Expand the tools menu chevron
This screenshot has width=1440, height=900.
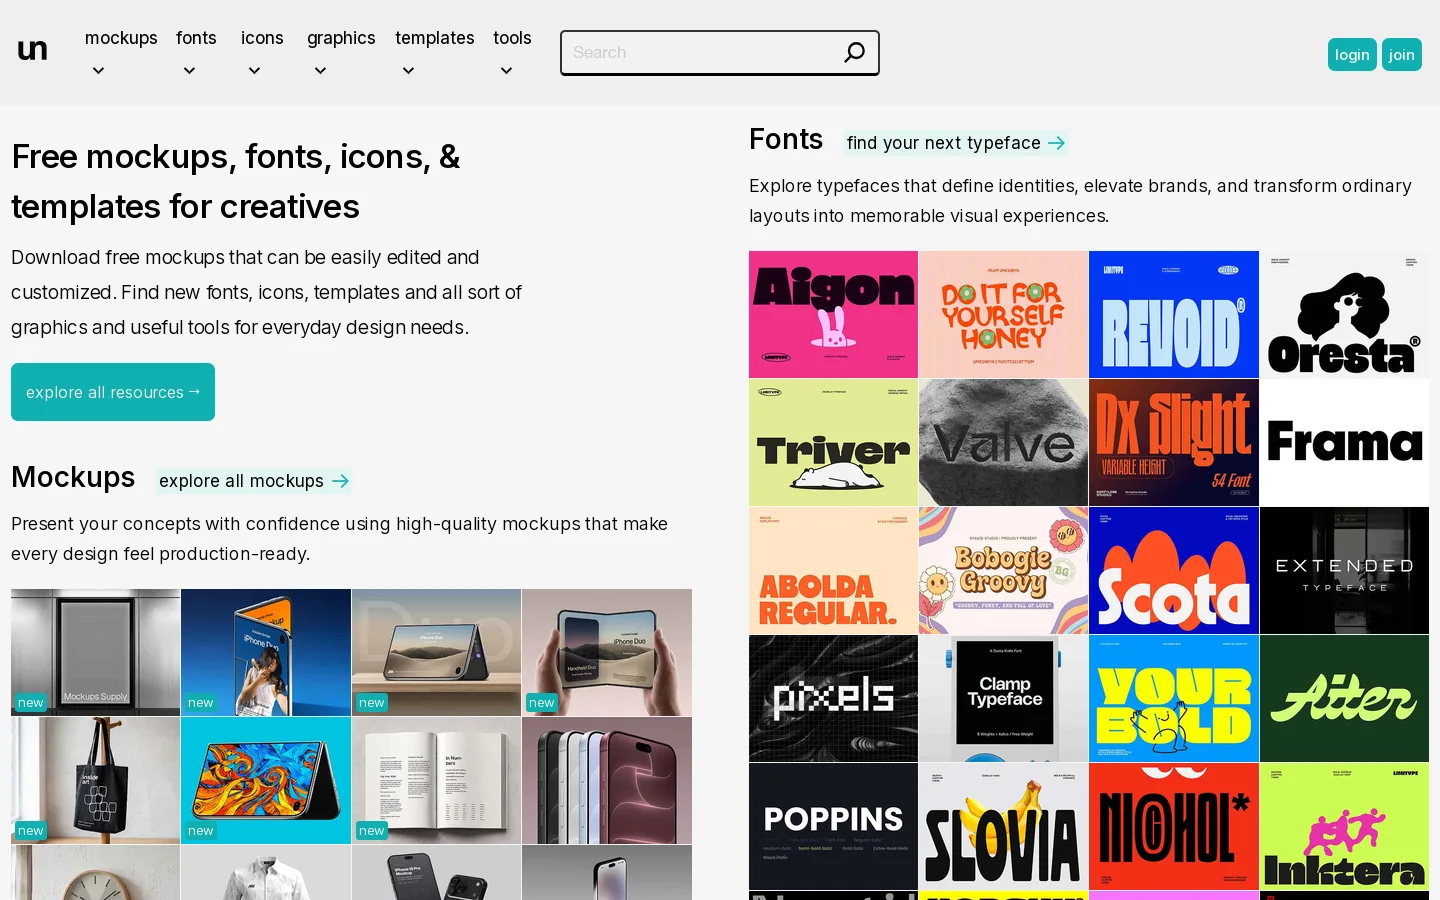pyautogui.click(x=506, y=71)
